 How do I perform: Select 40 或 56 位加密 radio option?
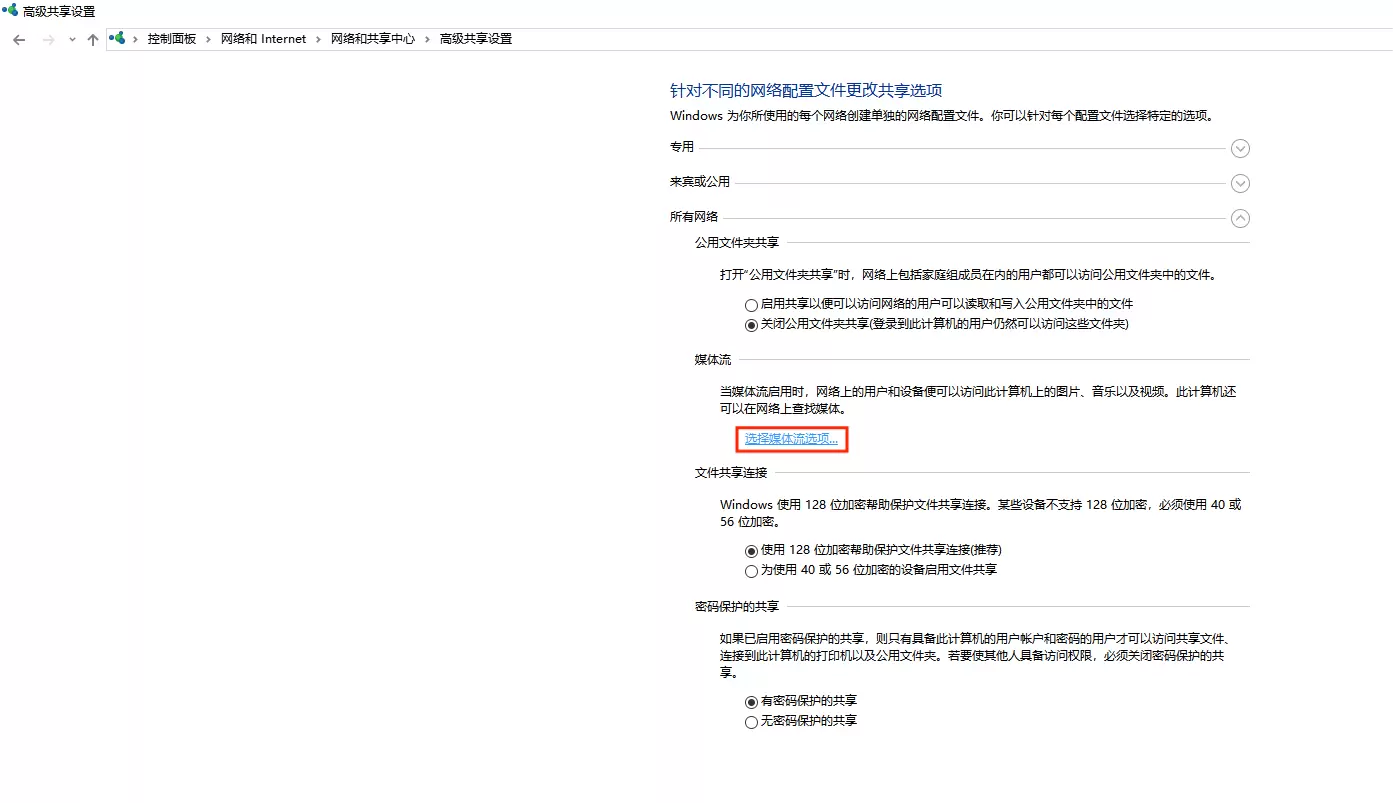tap(751, 571)
